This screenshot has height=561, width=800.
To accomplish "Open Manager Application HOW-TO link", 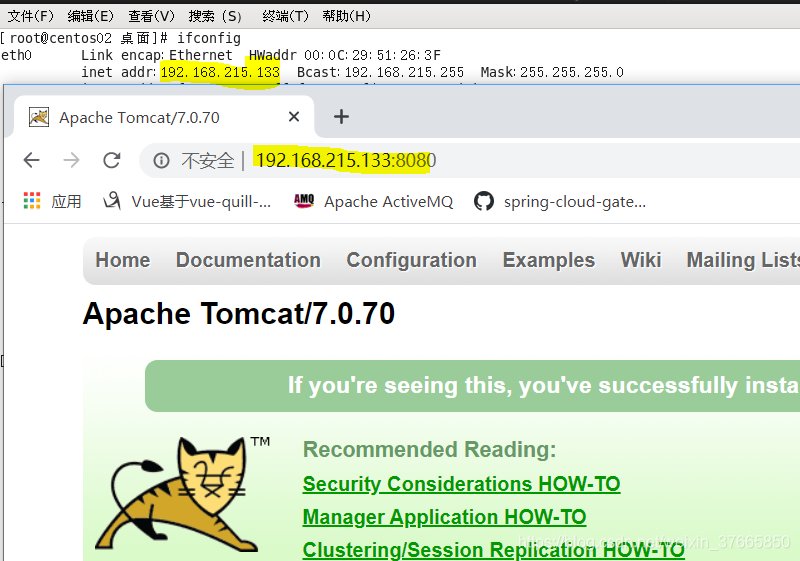I will 444,517.
